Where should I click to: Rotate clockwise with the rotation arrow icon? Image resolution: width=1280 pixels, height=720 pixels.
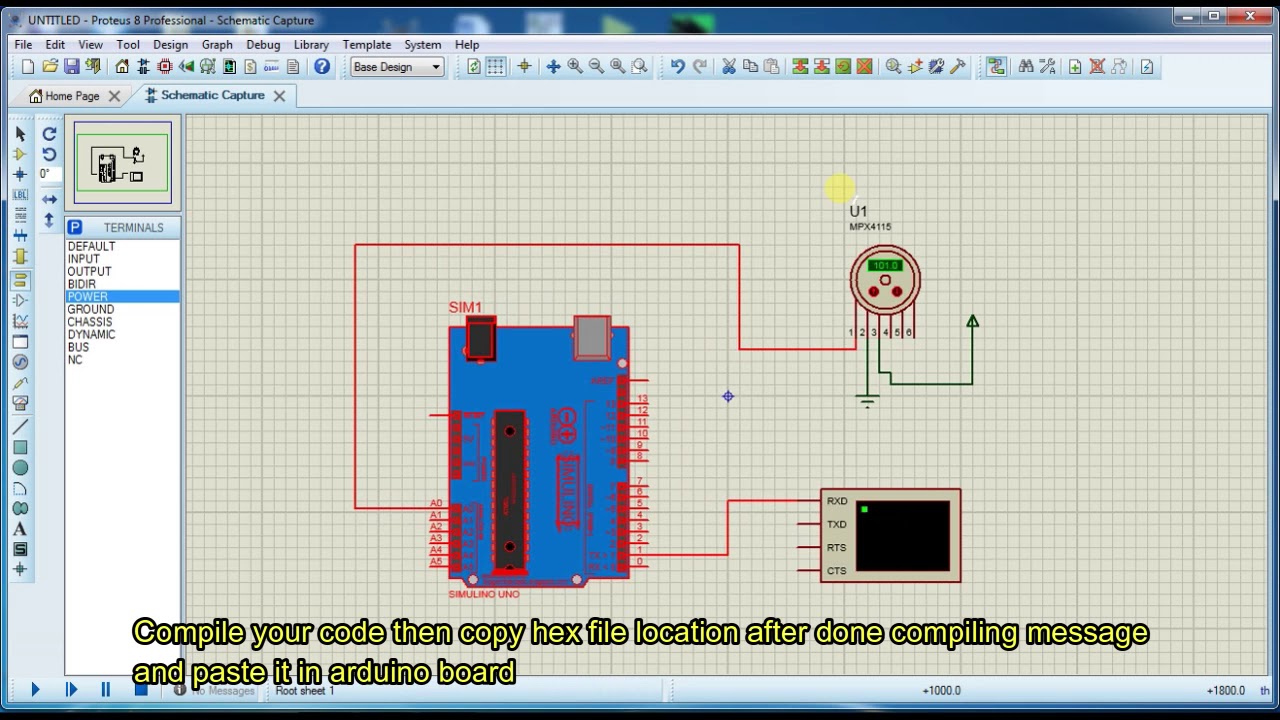tap(49, 133)
